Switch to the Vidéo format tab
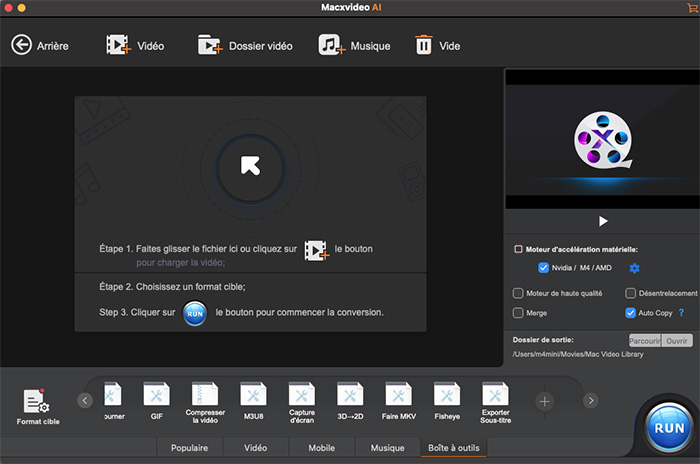Image resolution: width=700 pixels, height=464 pixels. (x=255, y=447)
